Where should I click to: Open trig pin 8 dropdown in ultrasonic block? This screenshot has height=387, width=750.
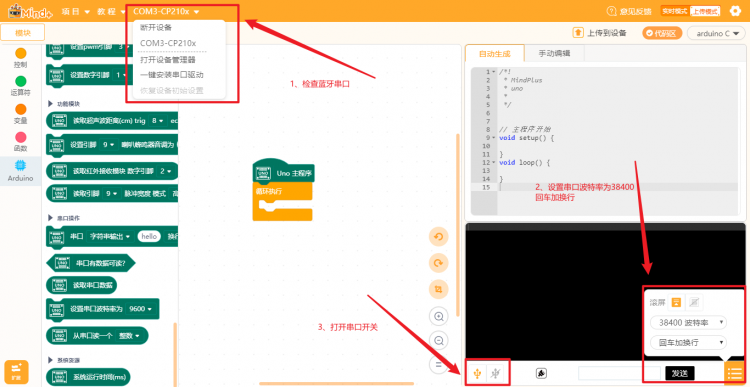157,121
